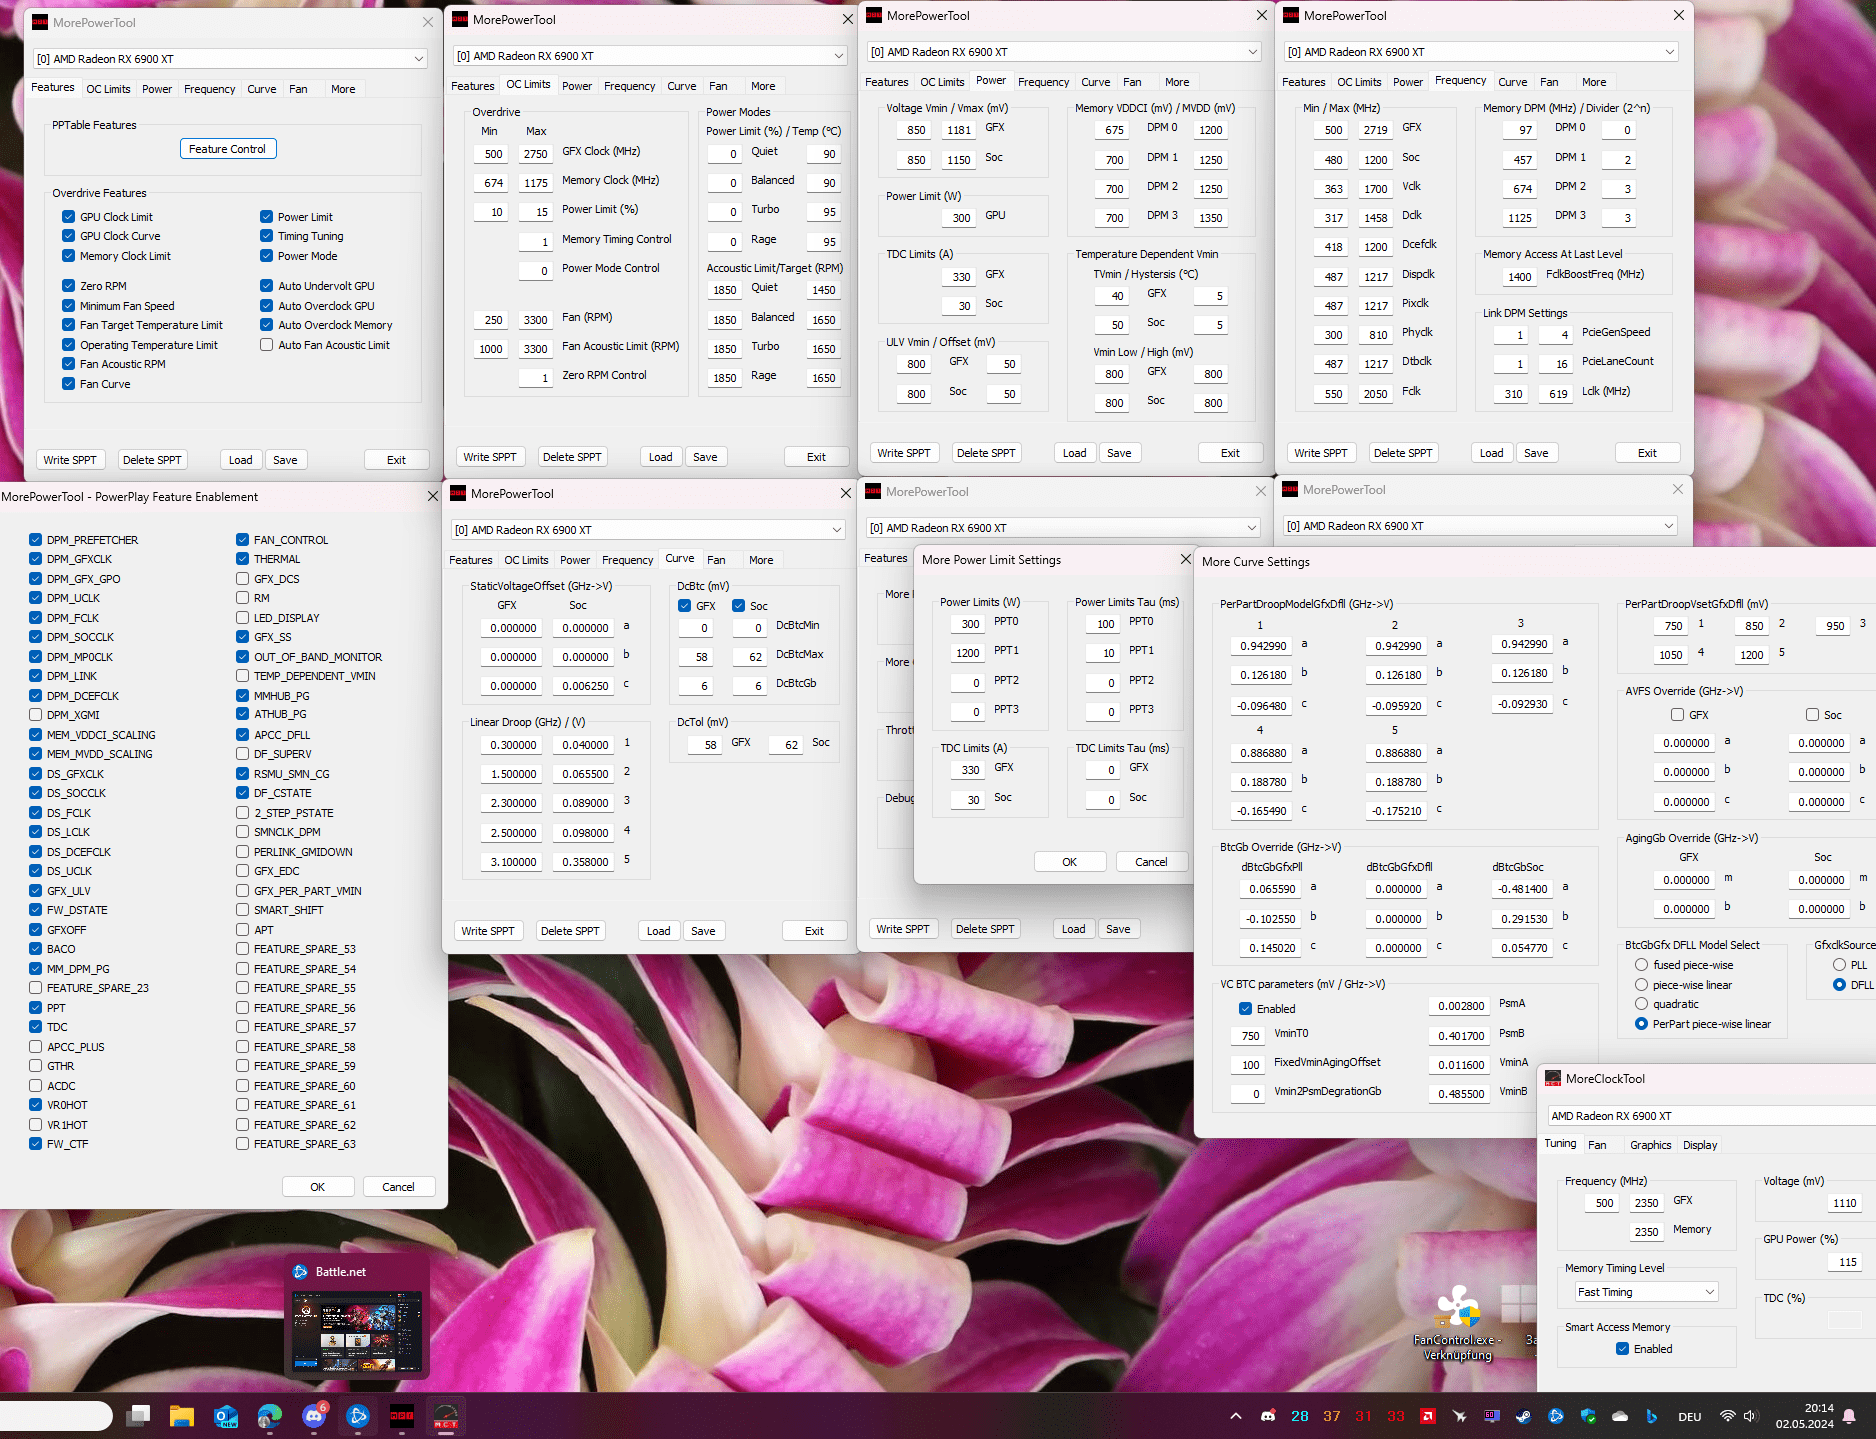Open Outlook from the taskbar
This screenshot has width=1876, height=1439.
226,1416
